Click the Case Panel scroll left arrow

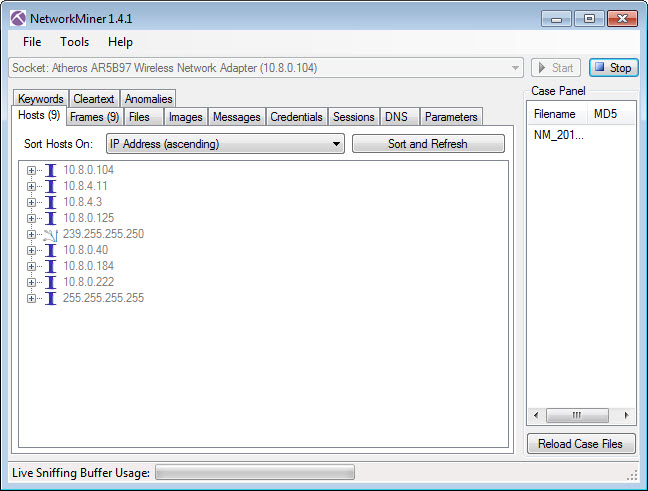[x=536, y=415]
